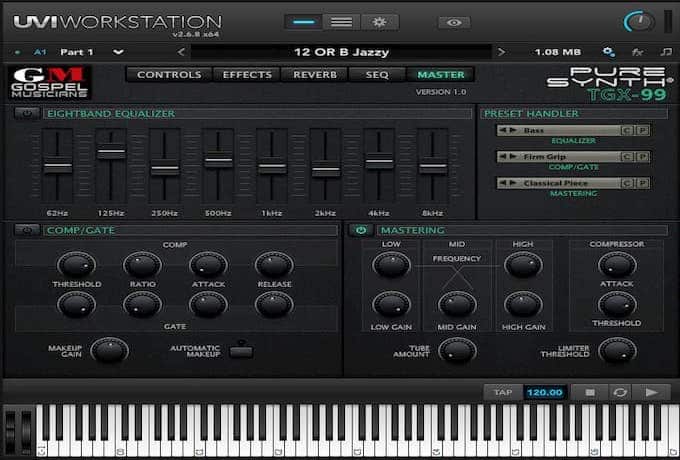This screenshot has width=680, height=460.
Task: Click the Comp Attack knob
Action: point(208,264)
